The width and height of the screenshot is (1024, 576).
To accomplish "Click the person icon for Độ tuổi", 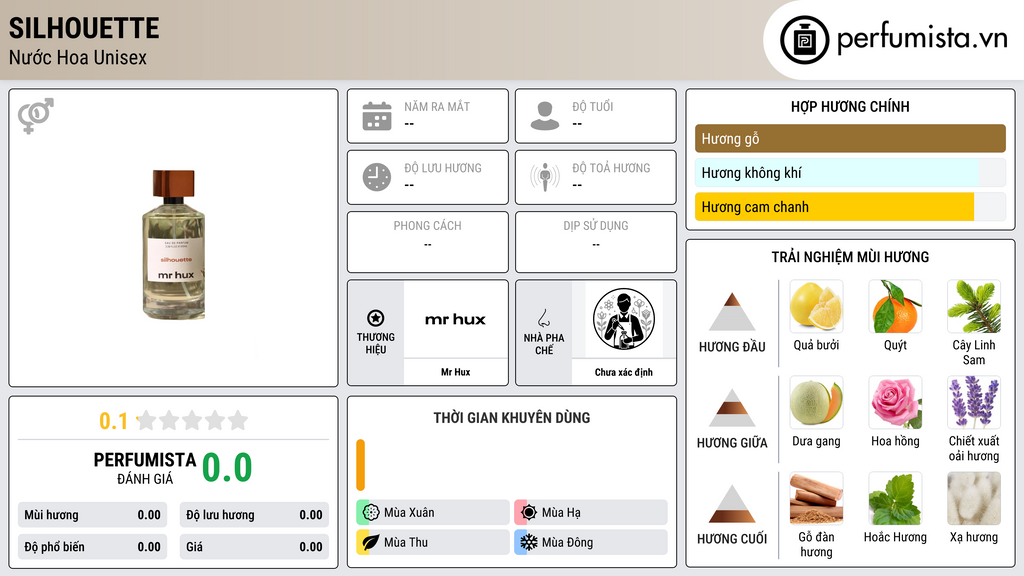I will point(545,116).
